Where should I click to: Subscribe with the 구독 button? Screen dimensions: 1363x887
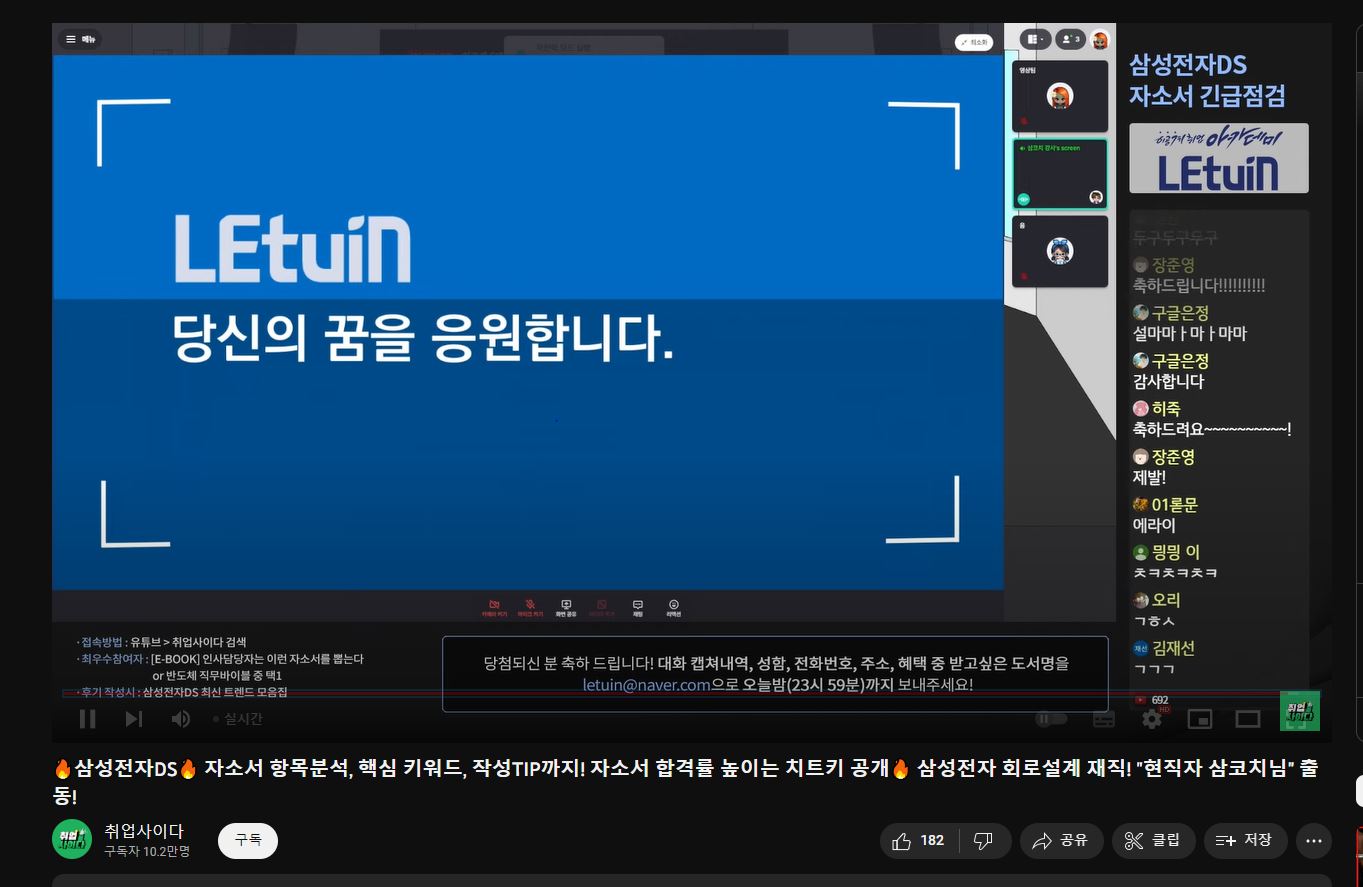pyautogui.click(x=248, y=841)
